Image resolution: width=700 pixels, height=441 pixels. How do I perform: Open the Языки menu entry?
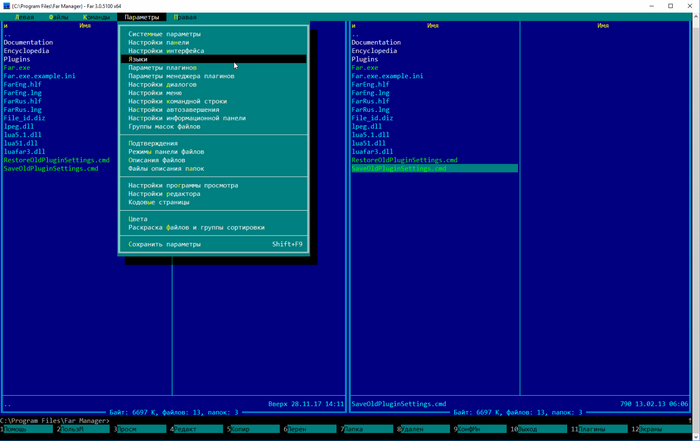point(138,59)
